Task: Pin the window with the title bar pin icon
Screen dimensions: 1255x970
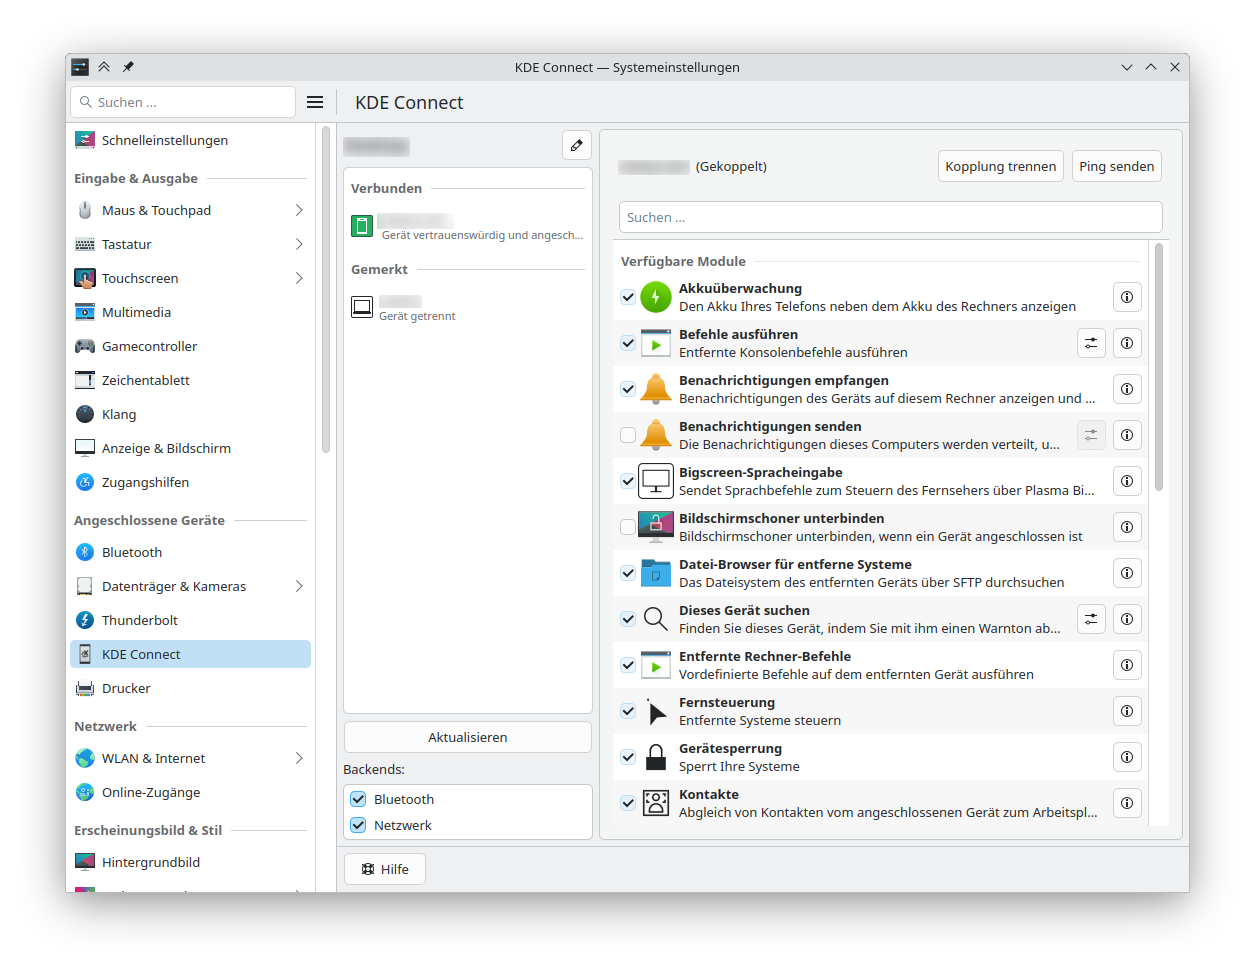Action: (x=128, y=67)
